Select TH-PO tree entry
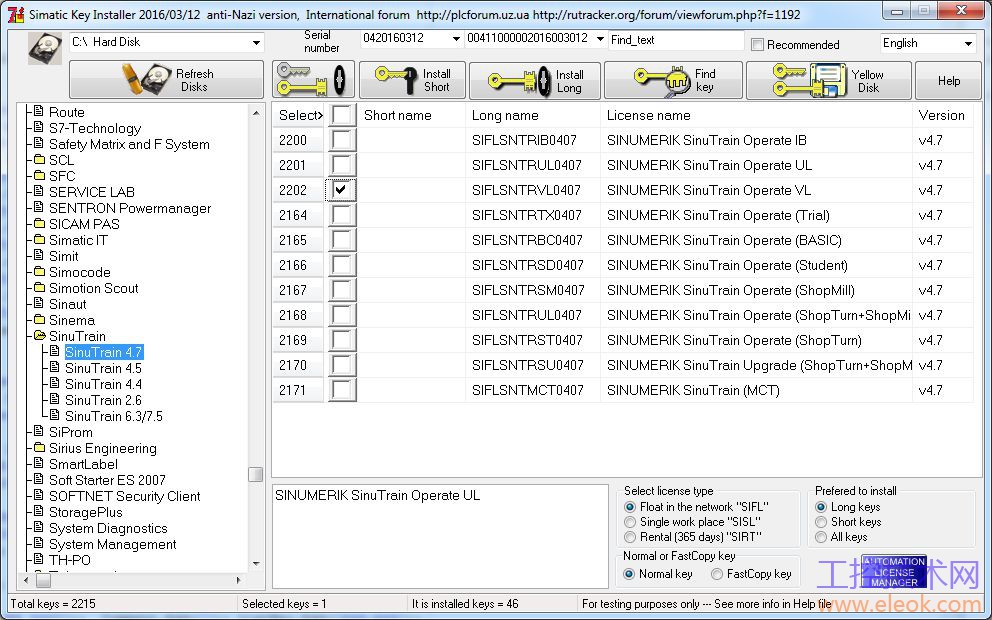Screen dimensions: 992x620 (x=70, y=560)
